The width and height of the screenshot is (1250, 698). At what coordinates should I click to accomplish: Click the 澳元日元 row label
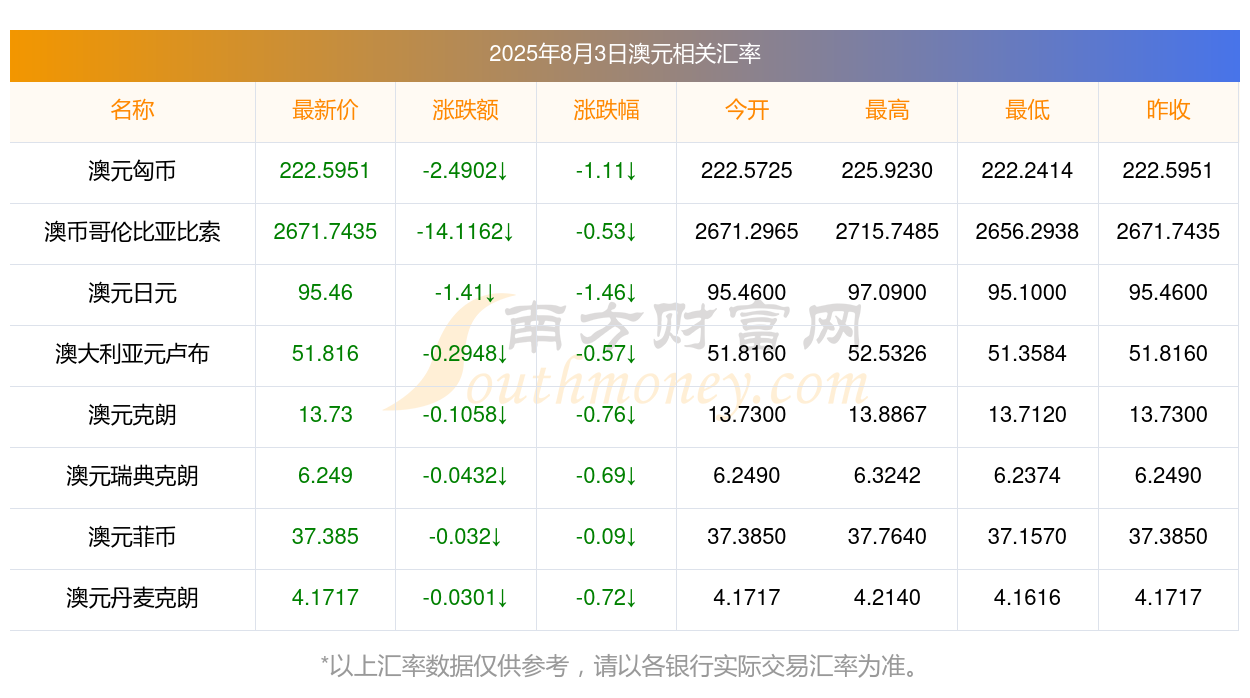(x=132, y=293)
